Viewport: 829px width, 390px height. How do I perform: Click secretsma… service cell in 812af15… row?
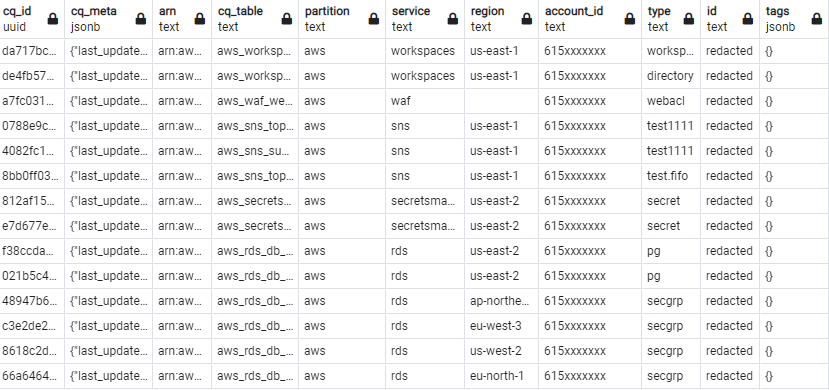click(425, 201)
